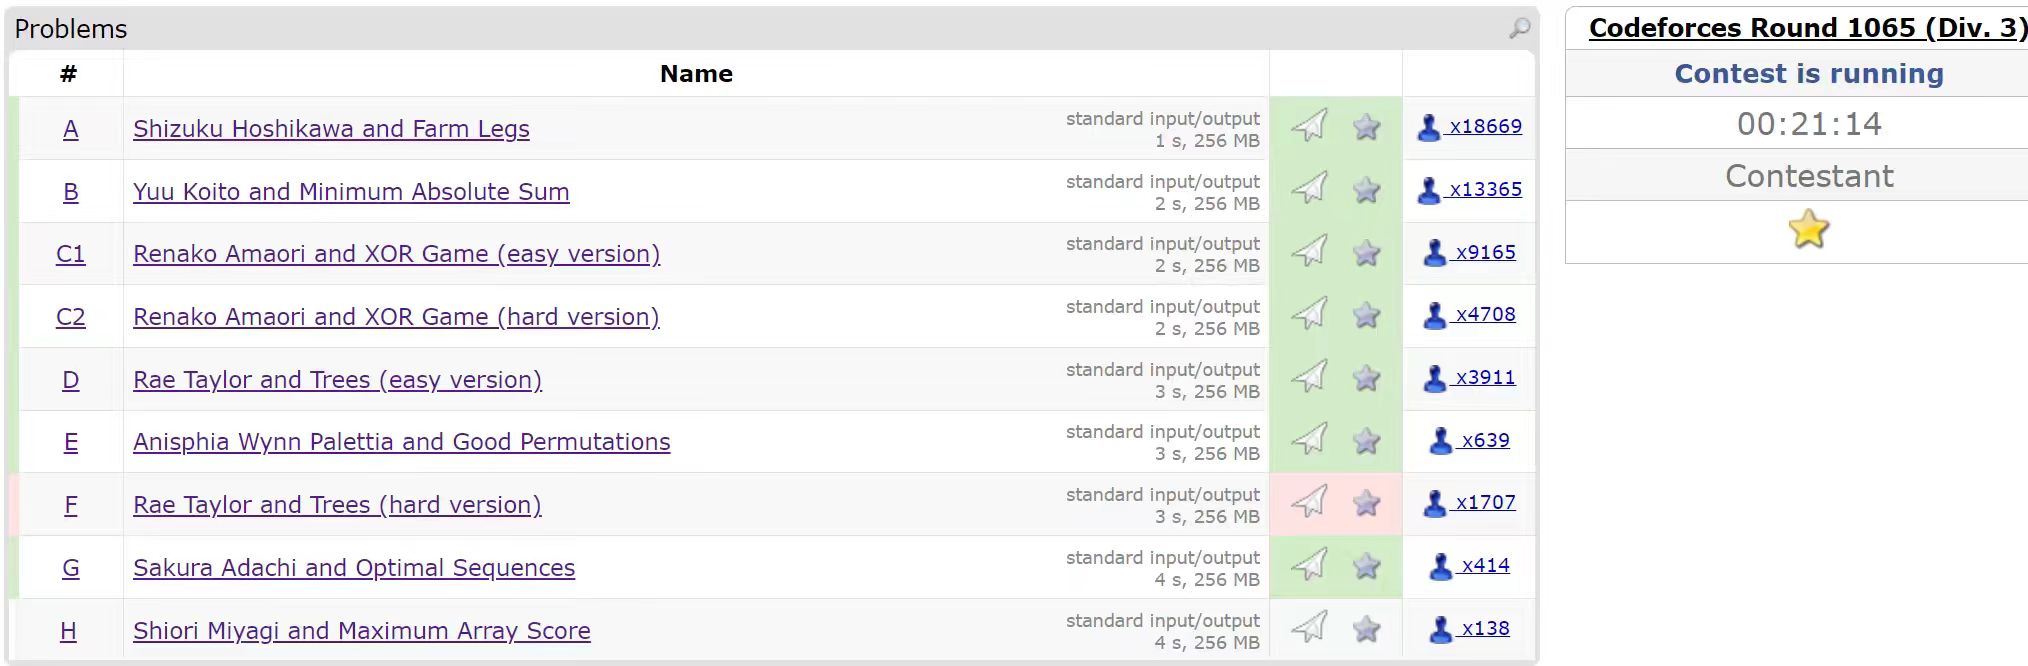
Task: Click problem index C1 link
Action: 70,254
